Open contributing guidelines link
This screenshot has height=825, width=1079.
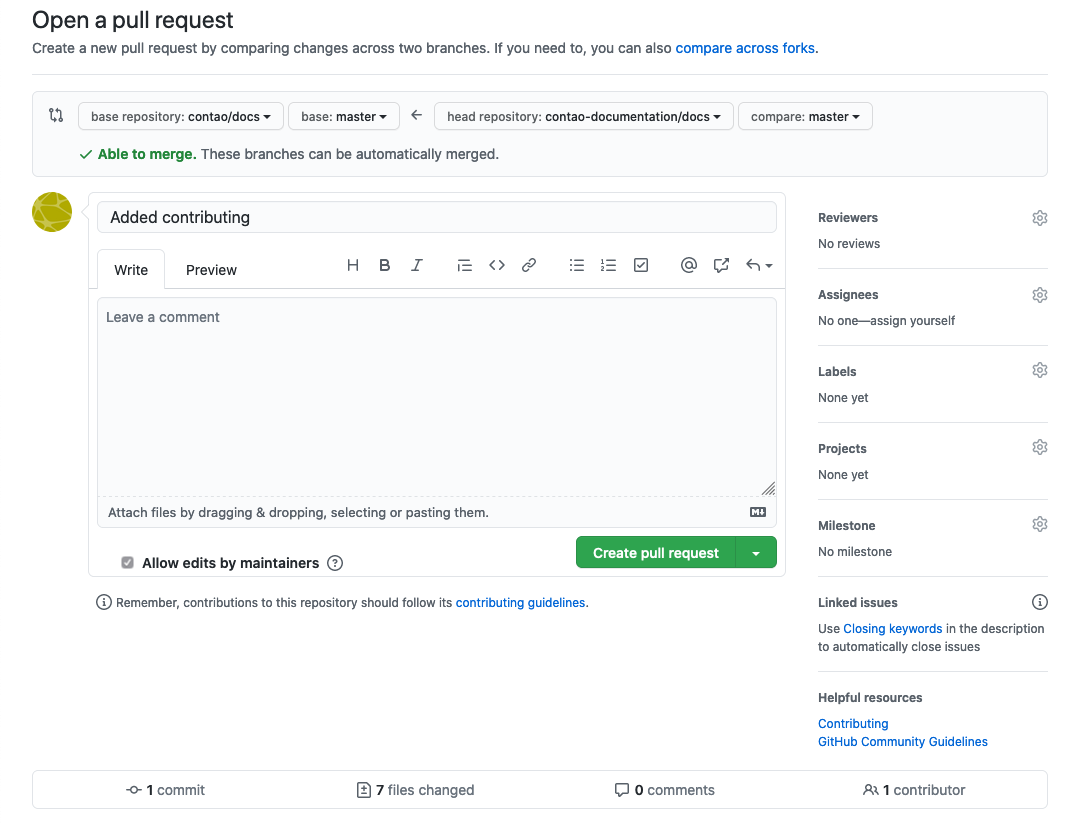click(x=520, y=603)
